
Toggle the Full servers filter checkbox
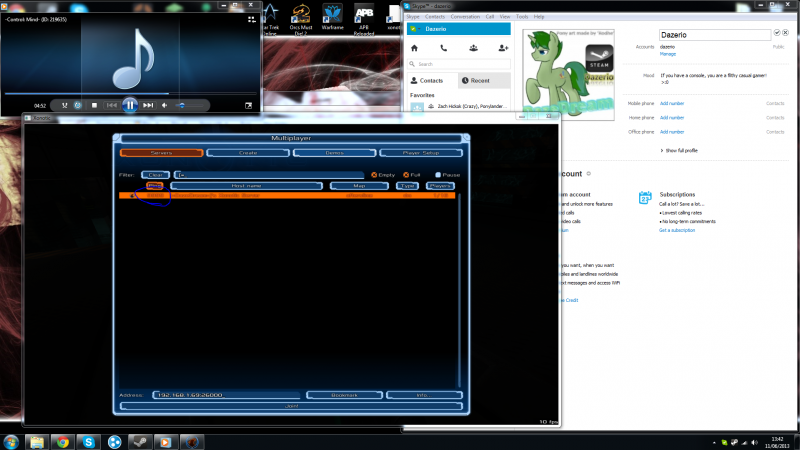[x=403, y=174]
